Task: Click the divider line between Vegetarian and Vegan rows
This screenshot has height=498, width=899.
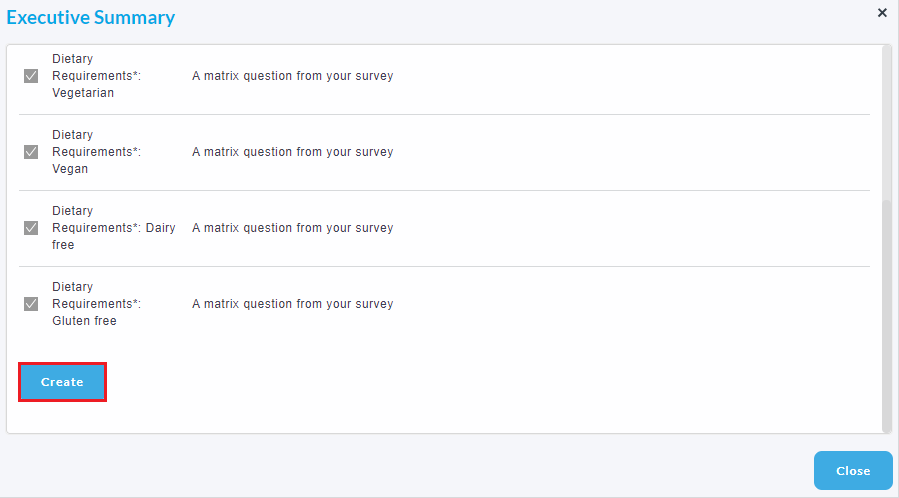Action: [x=444, y=115]
